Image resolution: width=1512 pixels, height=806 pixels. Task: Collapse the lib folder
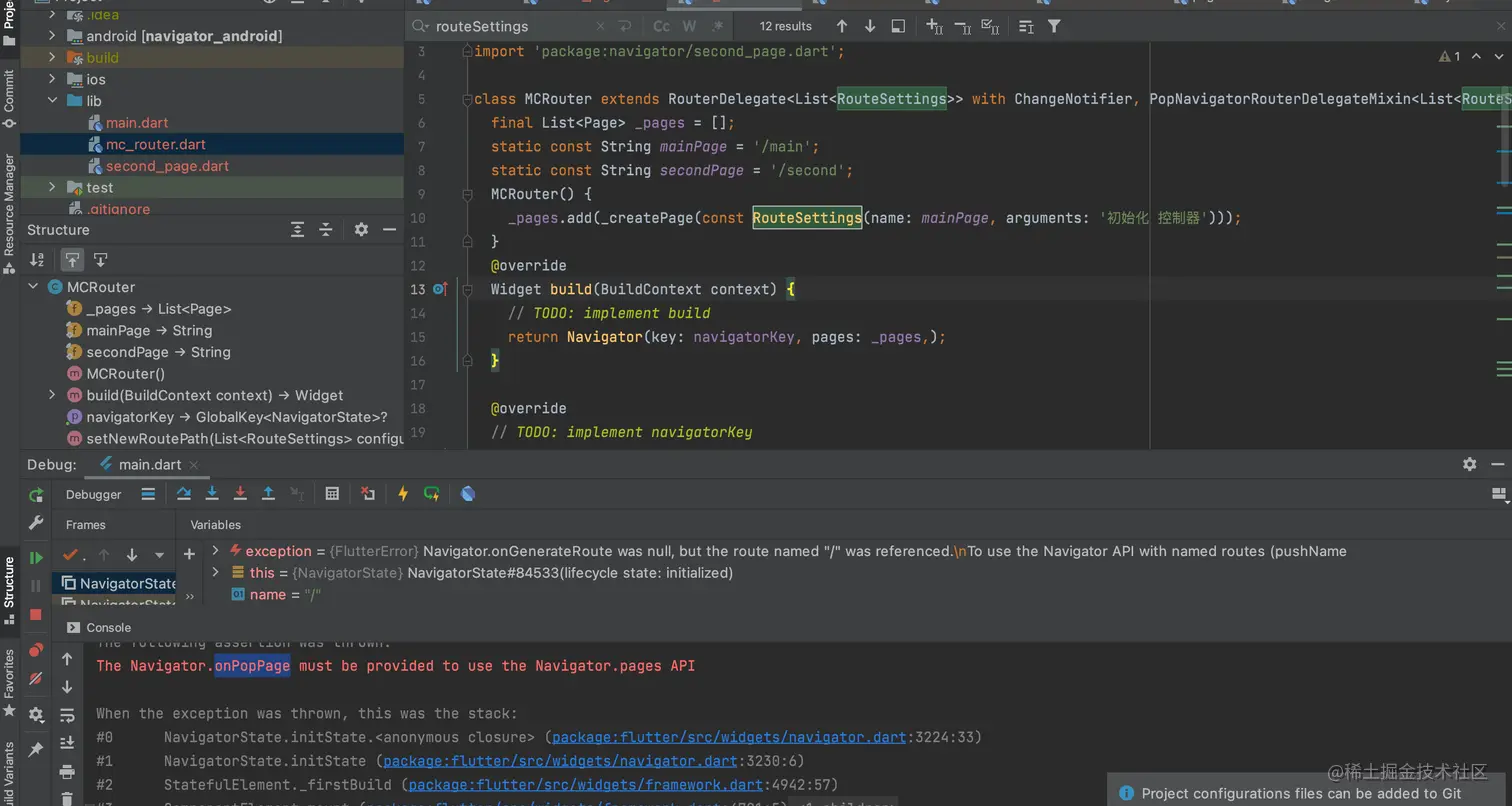(52, 101)
